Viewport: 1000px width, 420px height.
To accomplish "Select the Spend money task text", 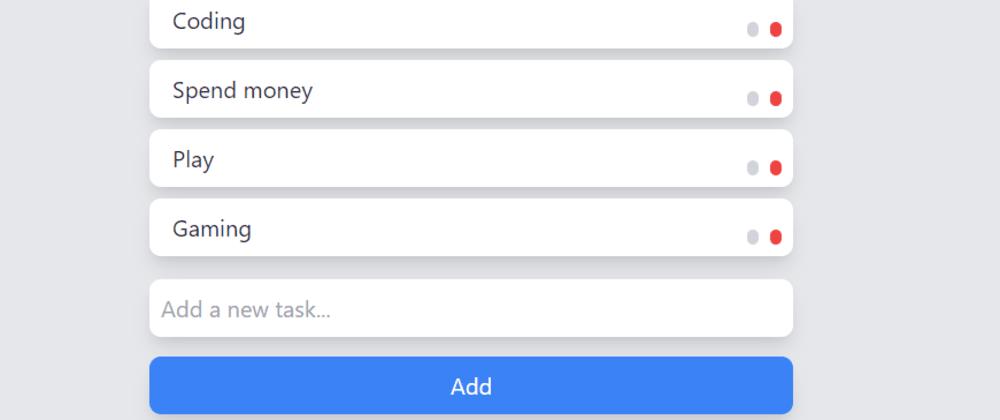I will [243, 91].
